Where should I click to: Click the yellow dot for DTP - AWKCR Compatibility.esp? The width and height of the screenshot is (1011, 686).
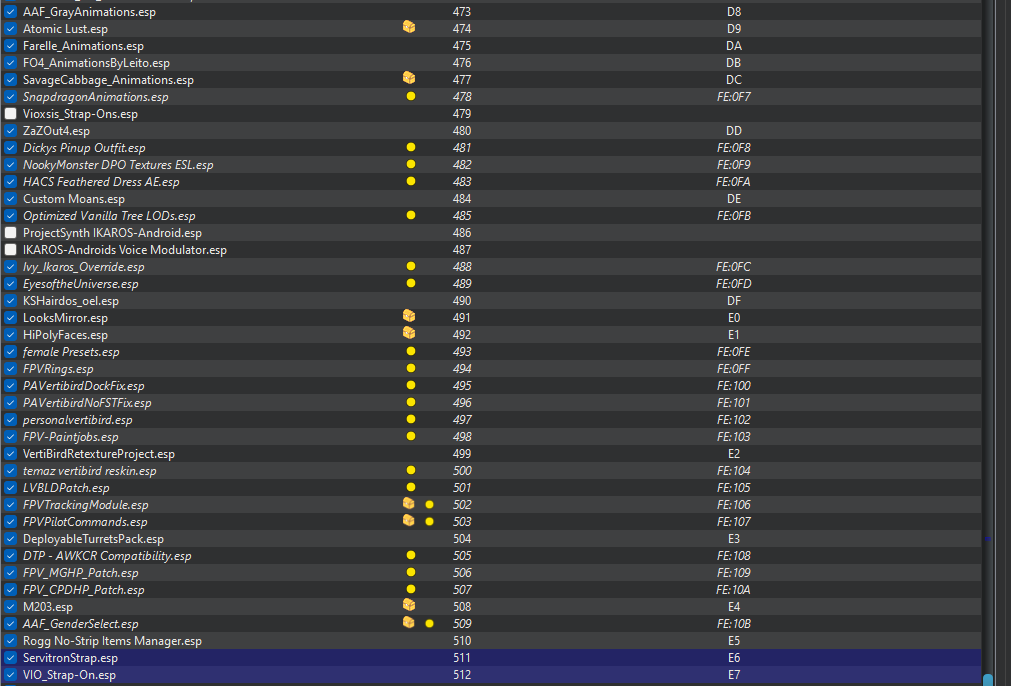[x=411, y=556]
